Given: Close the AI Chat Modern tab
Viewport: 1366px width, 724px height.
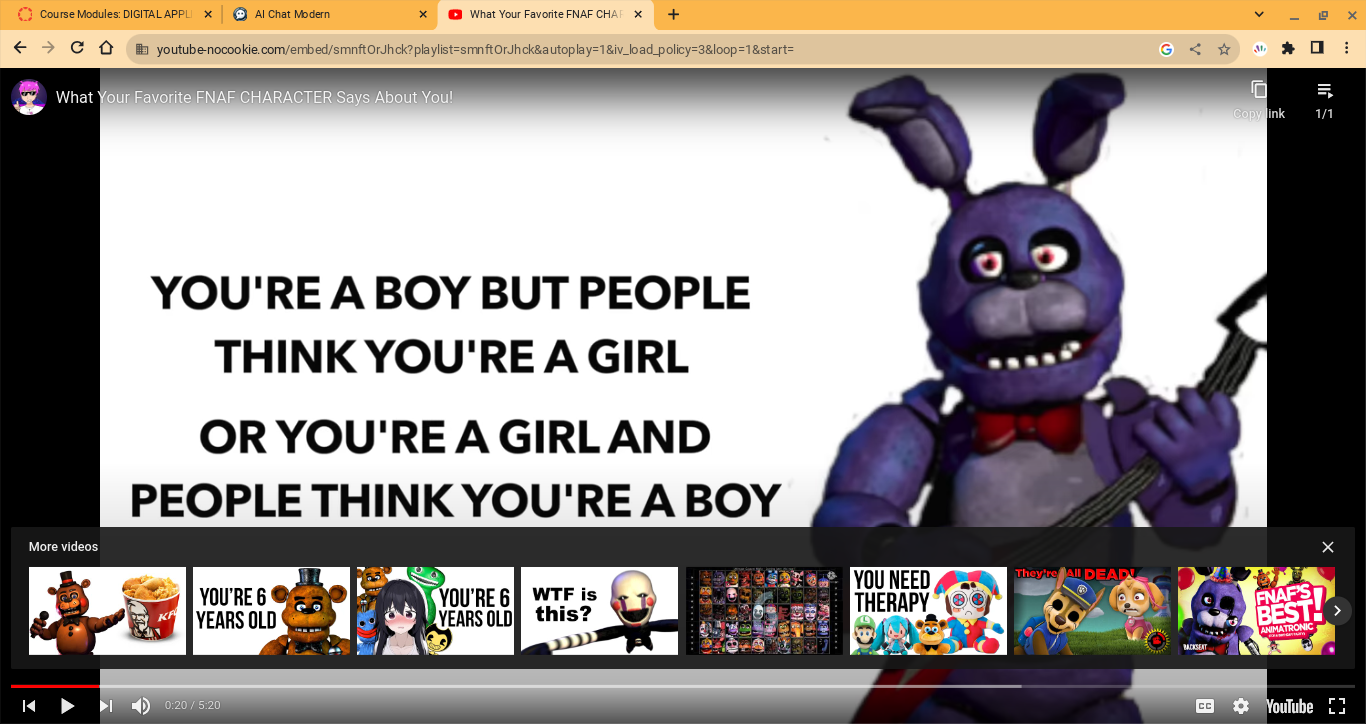Looking at the screenshot, I should click(423, 14).
